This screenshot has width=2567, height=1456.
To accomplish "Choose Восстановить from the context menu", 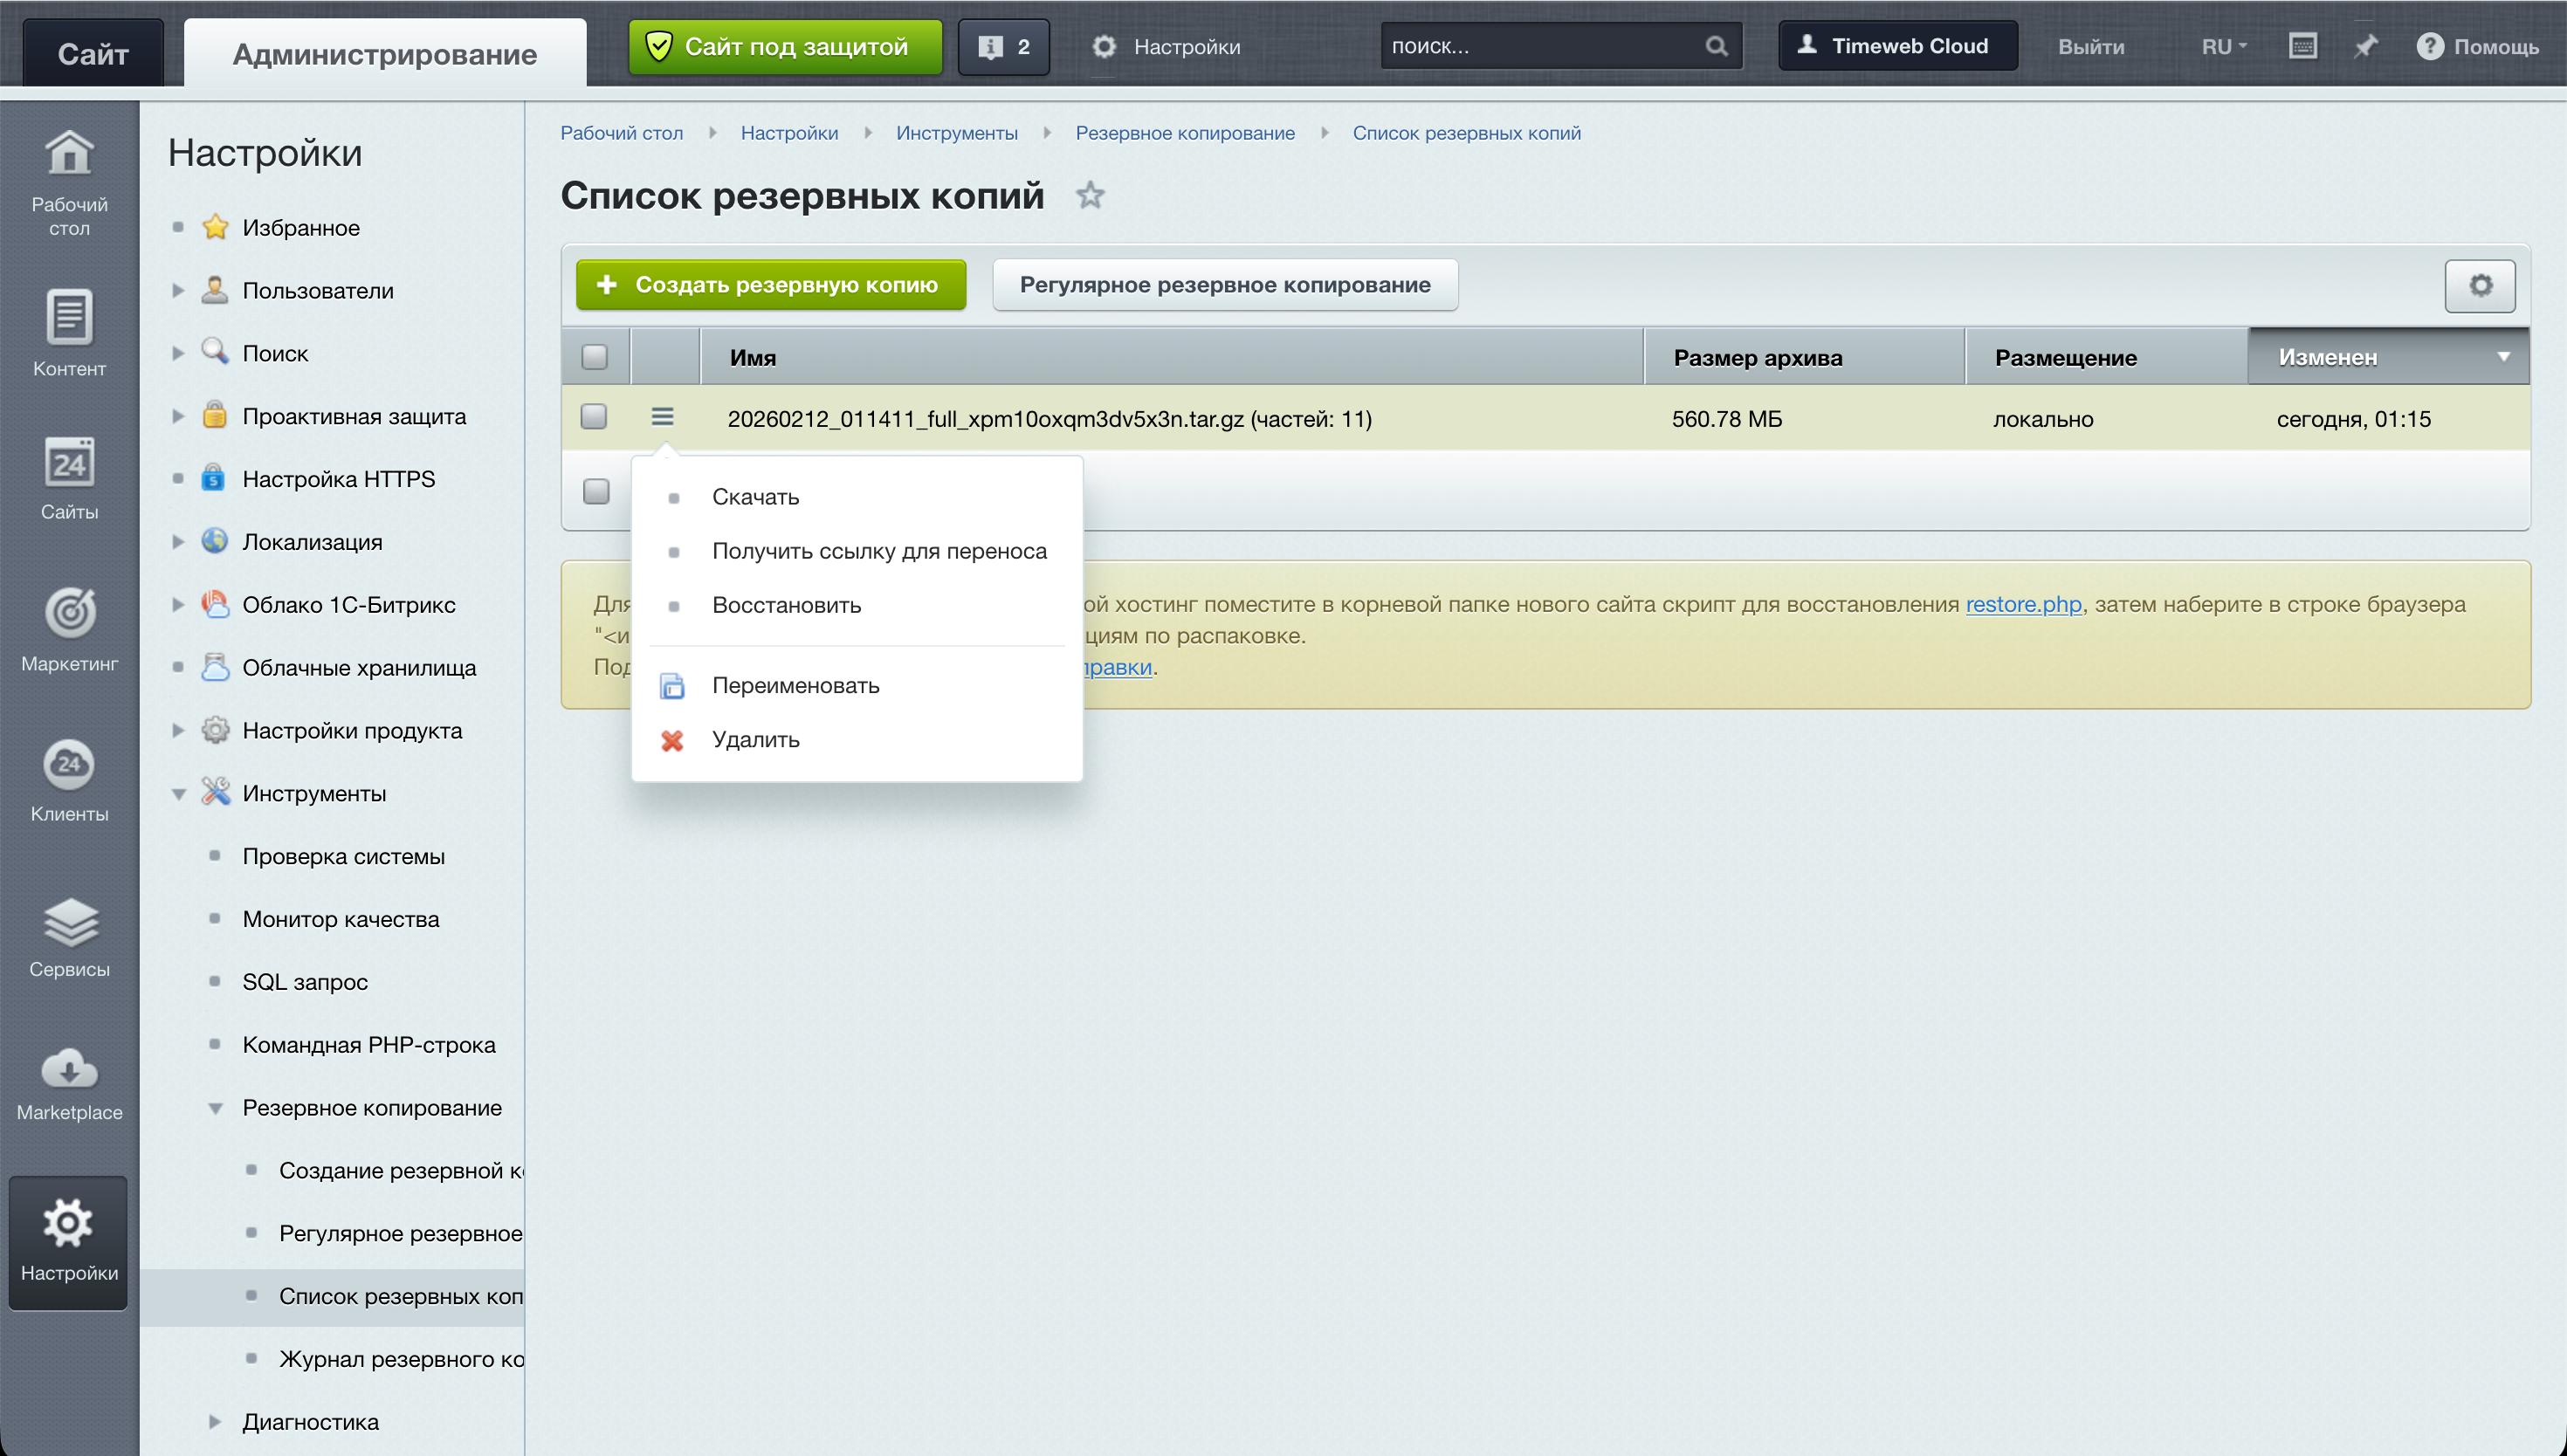I will click(786, 605).
